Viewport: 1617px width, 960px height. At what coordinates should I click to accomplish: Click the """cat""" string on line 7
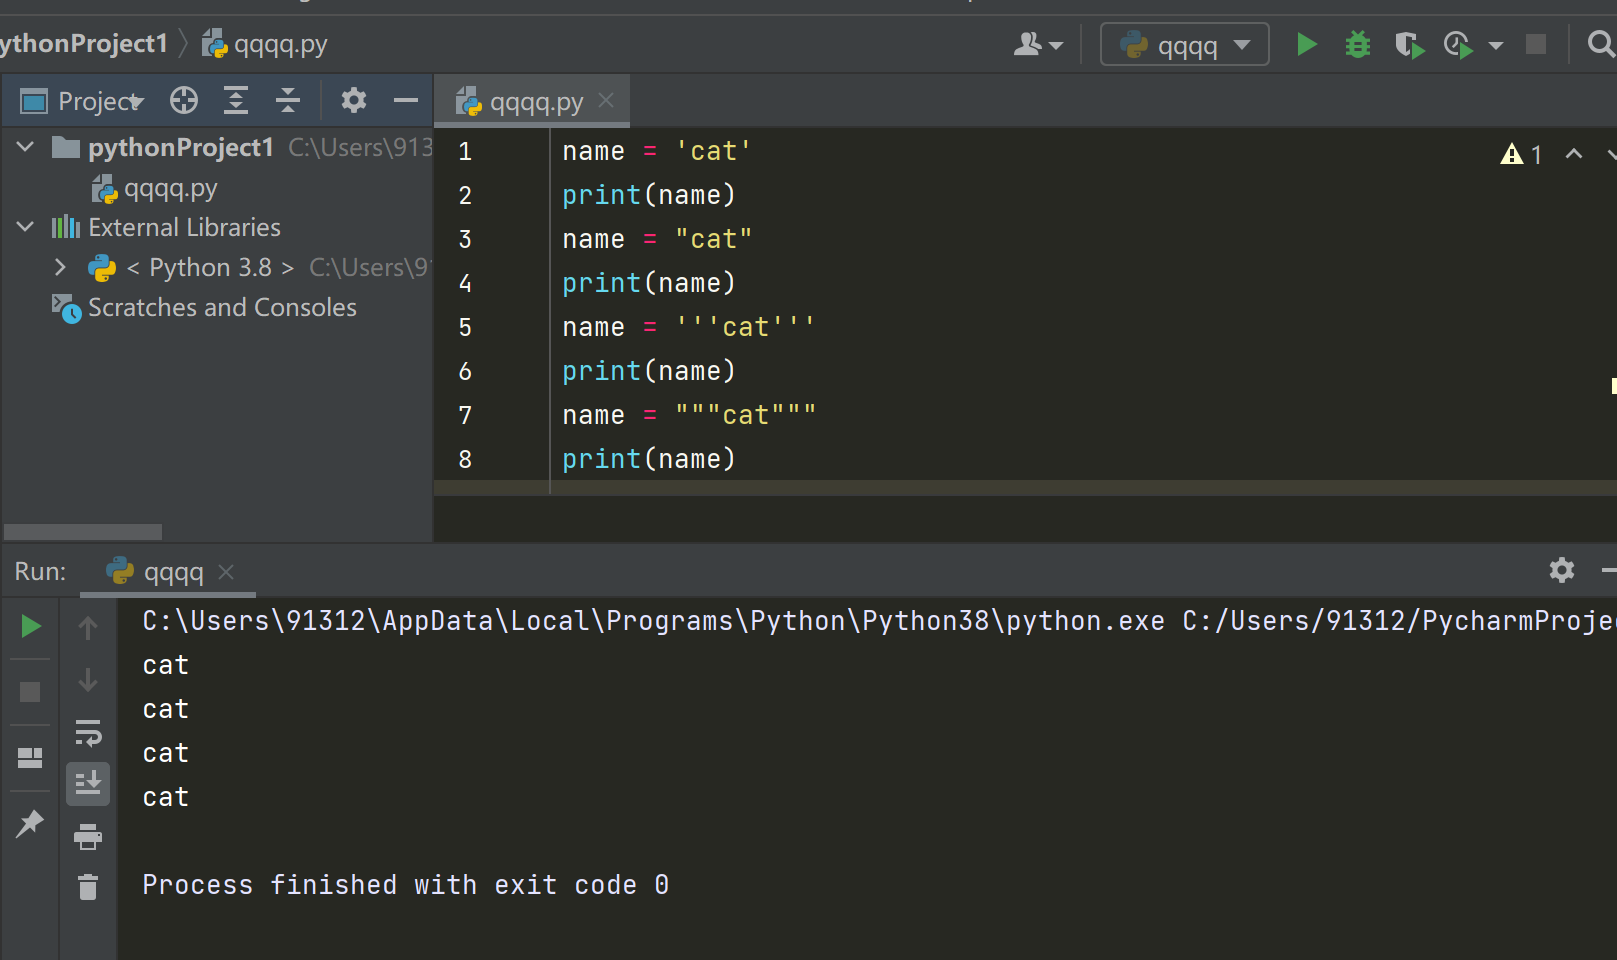pos(745,415)
